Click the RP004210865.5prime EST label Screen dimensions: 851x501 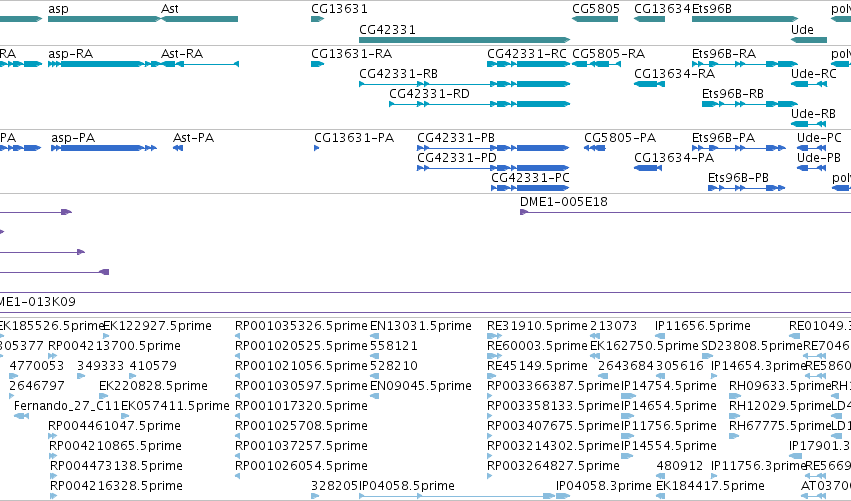[115, 446]
